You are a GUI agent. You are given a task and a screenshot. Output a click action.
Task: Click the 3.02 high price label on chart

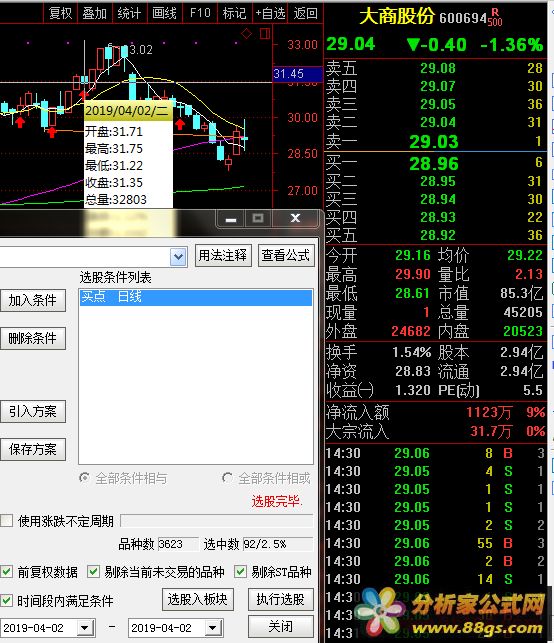tap(141, 50)
